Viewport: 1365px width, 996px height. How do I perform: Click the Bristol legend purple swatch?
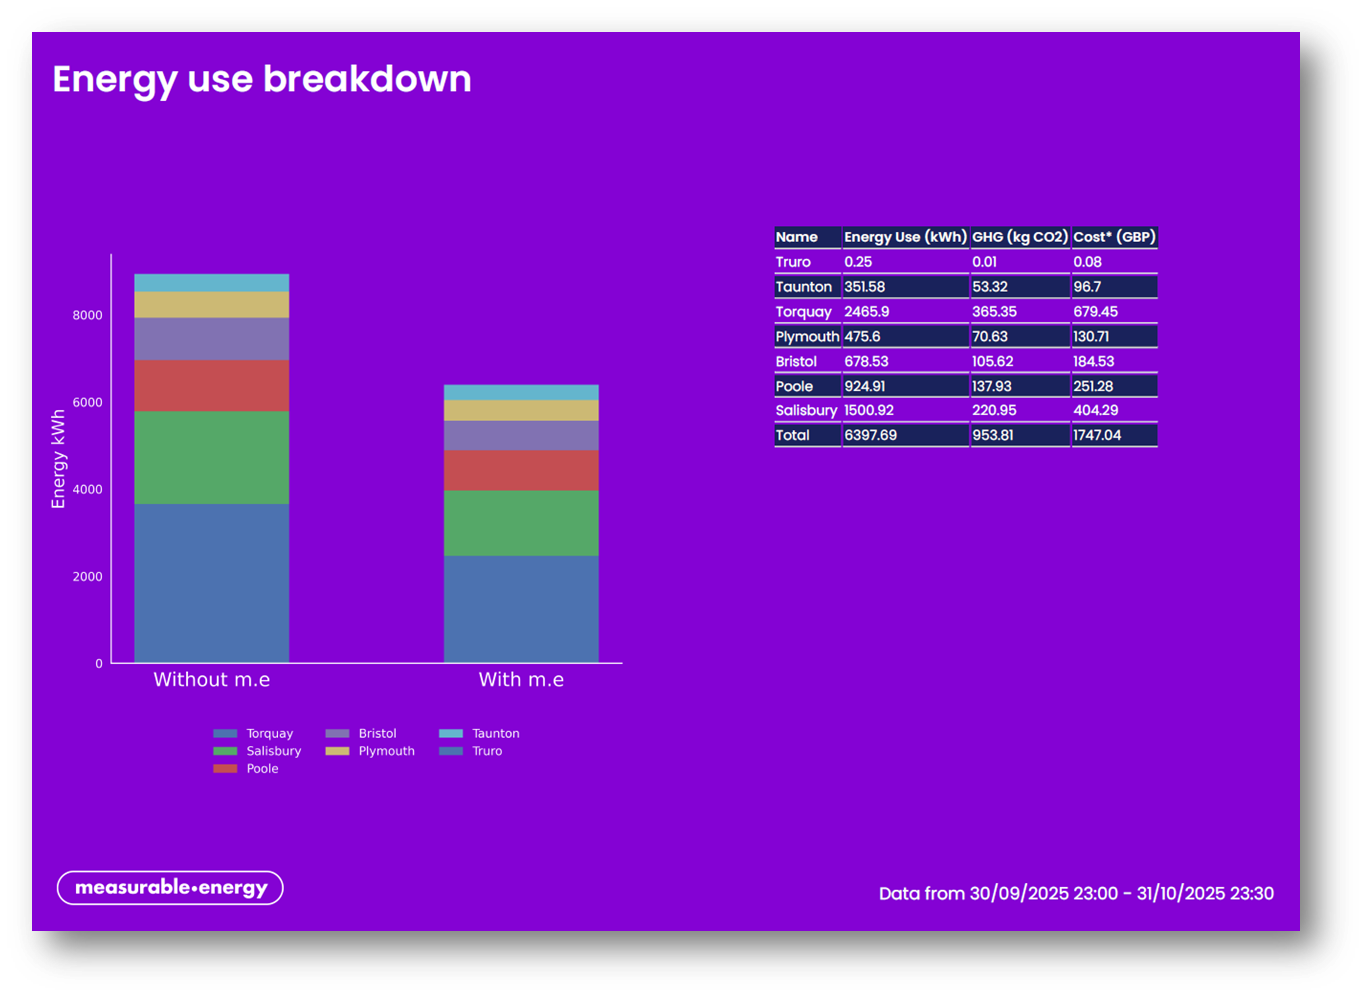click(x=337, y=734)
